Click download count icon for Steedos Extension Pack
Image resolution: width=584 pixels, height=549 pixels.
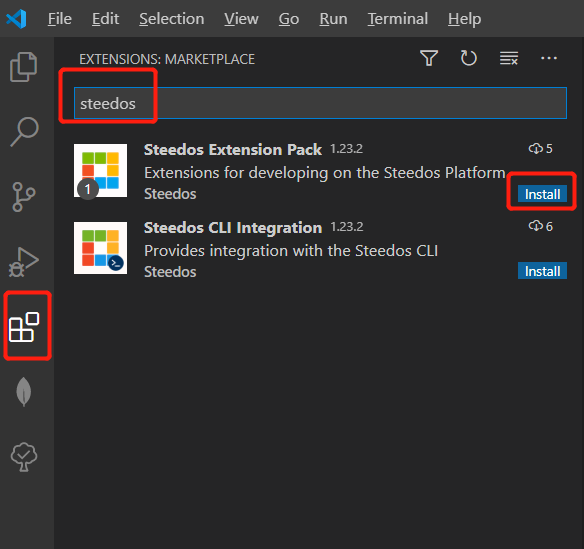(x=536, y=149)
